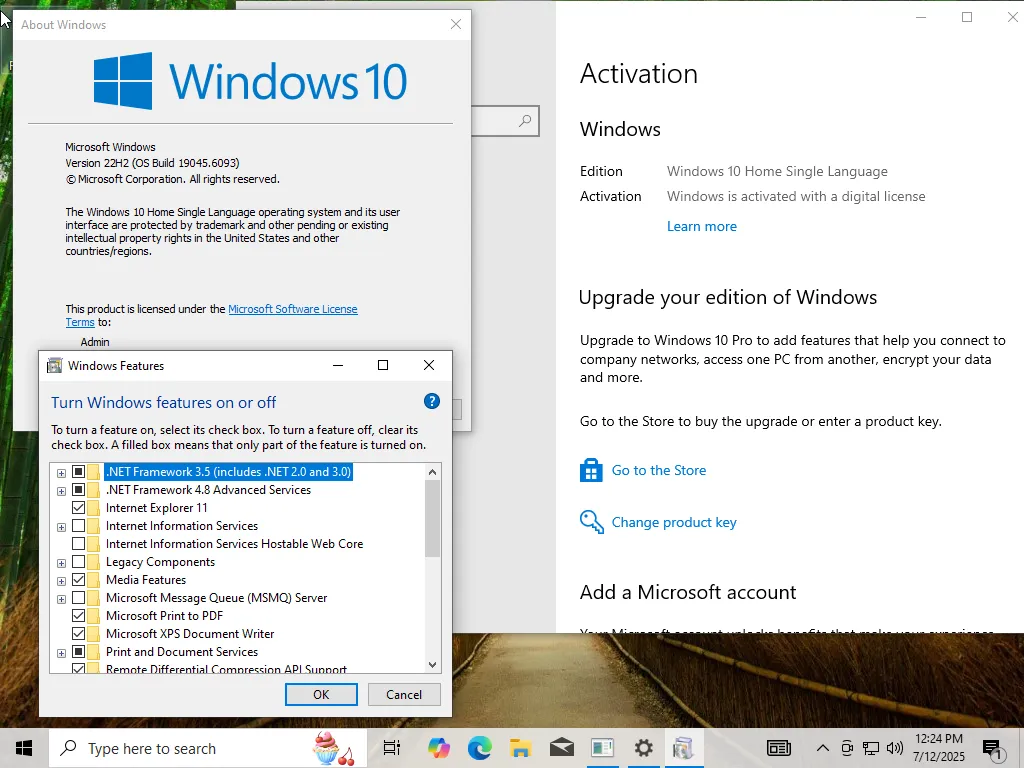
Task: Open the Microsoft Software License link
Action: [293, 309]
